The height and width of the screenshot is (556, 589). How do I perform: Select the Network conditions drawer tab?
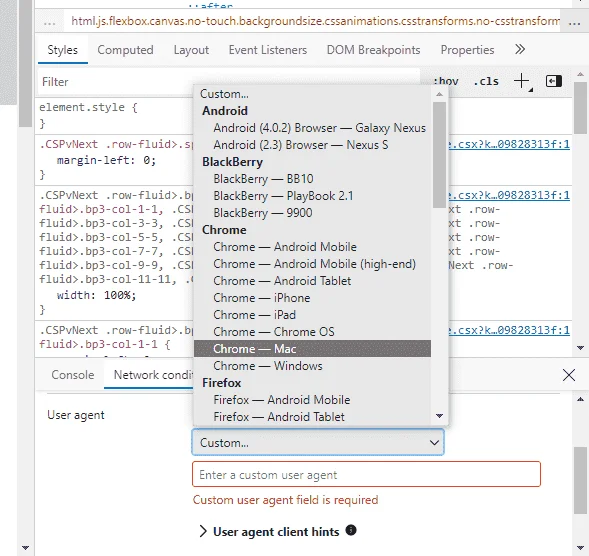149,375
